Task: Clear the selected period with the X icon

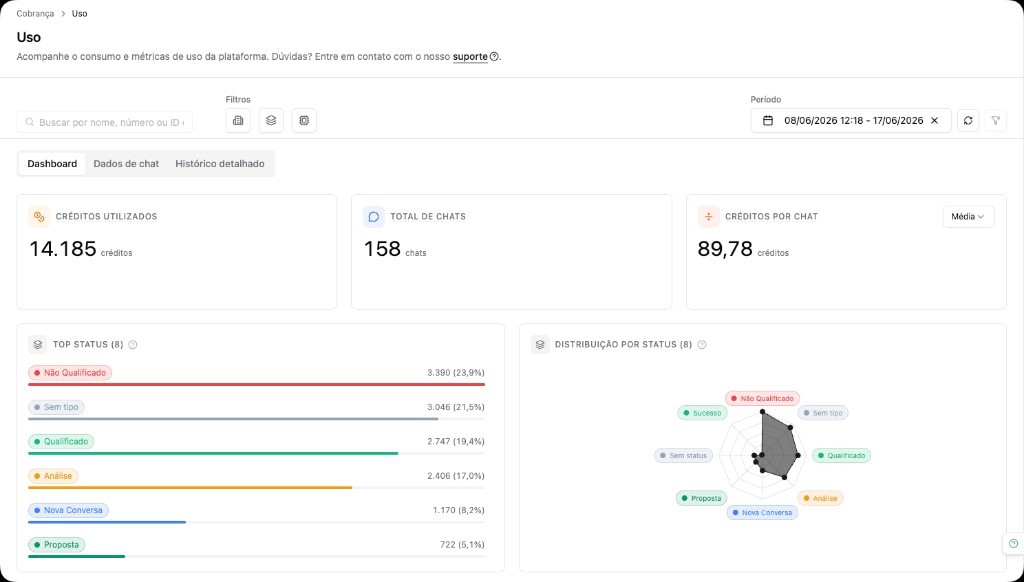Action: (935, 121)
